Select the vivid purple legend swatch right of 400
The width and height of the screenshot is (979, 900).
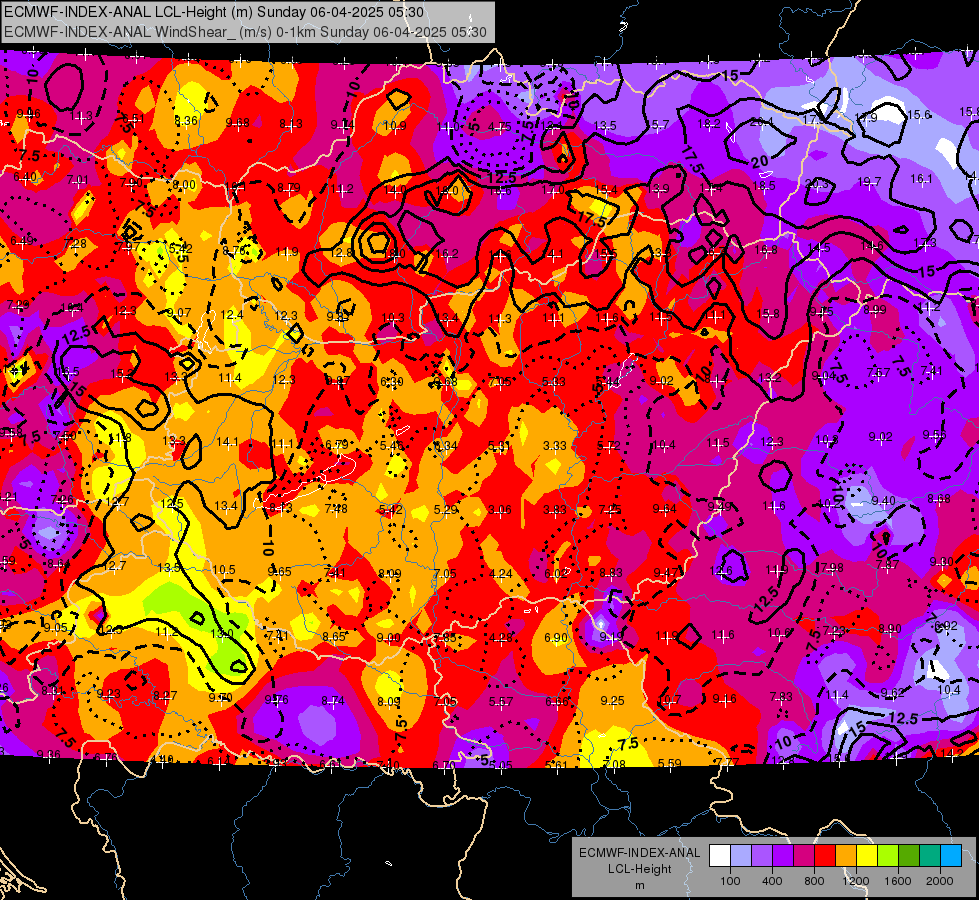783,856
